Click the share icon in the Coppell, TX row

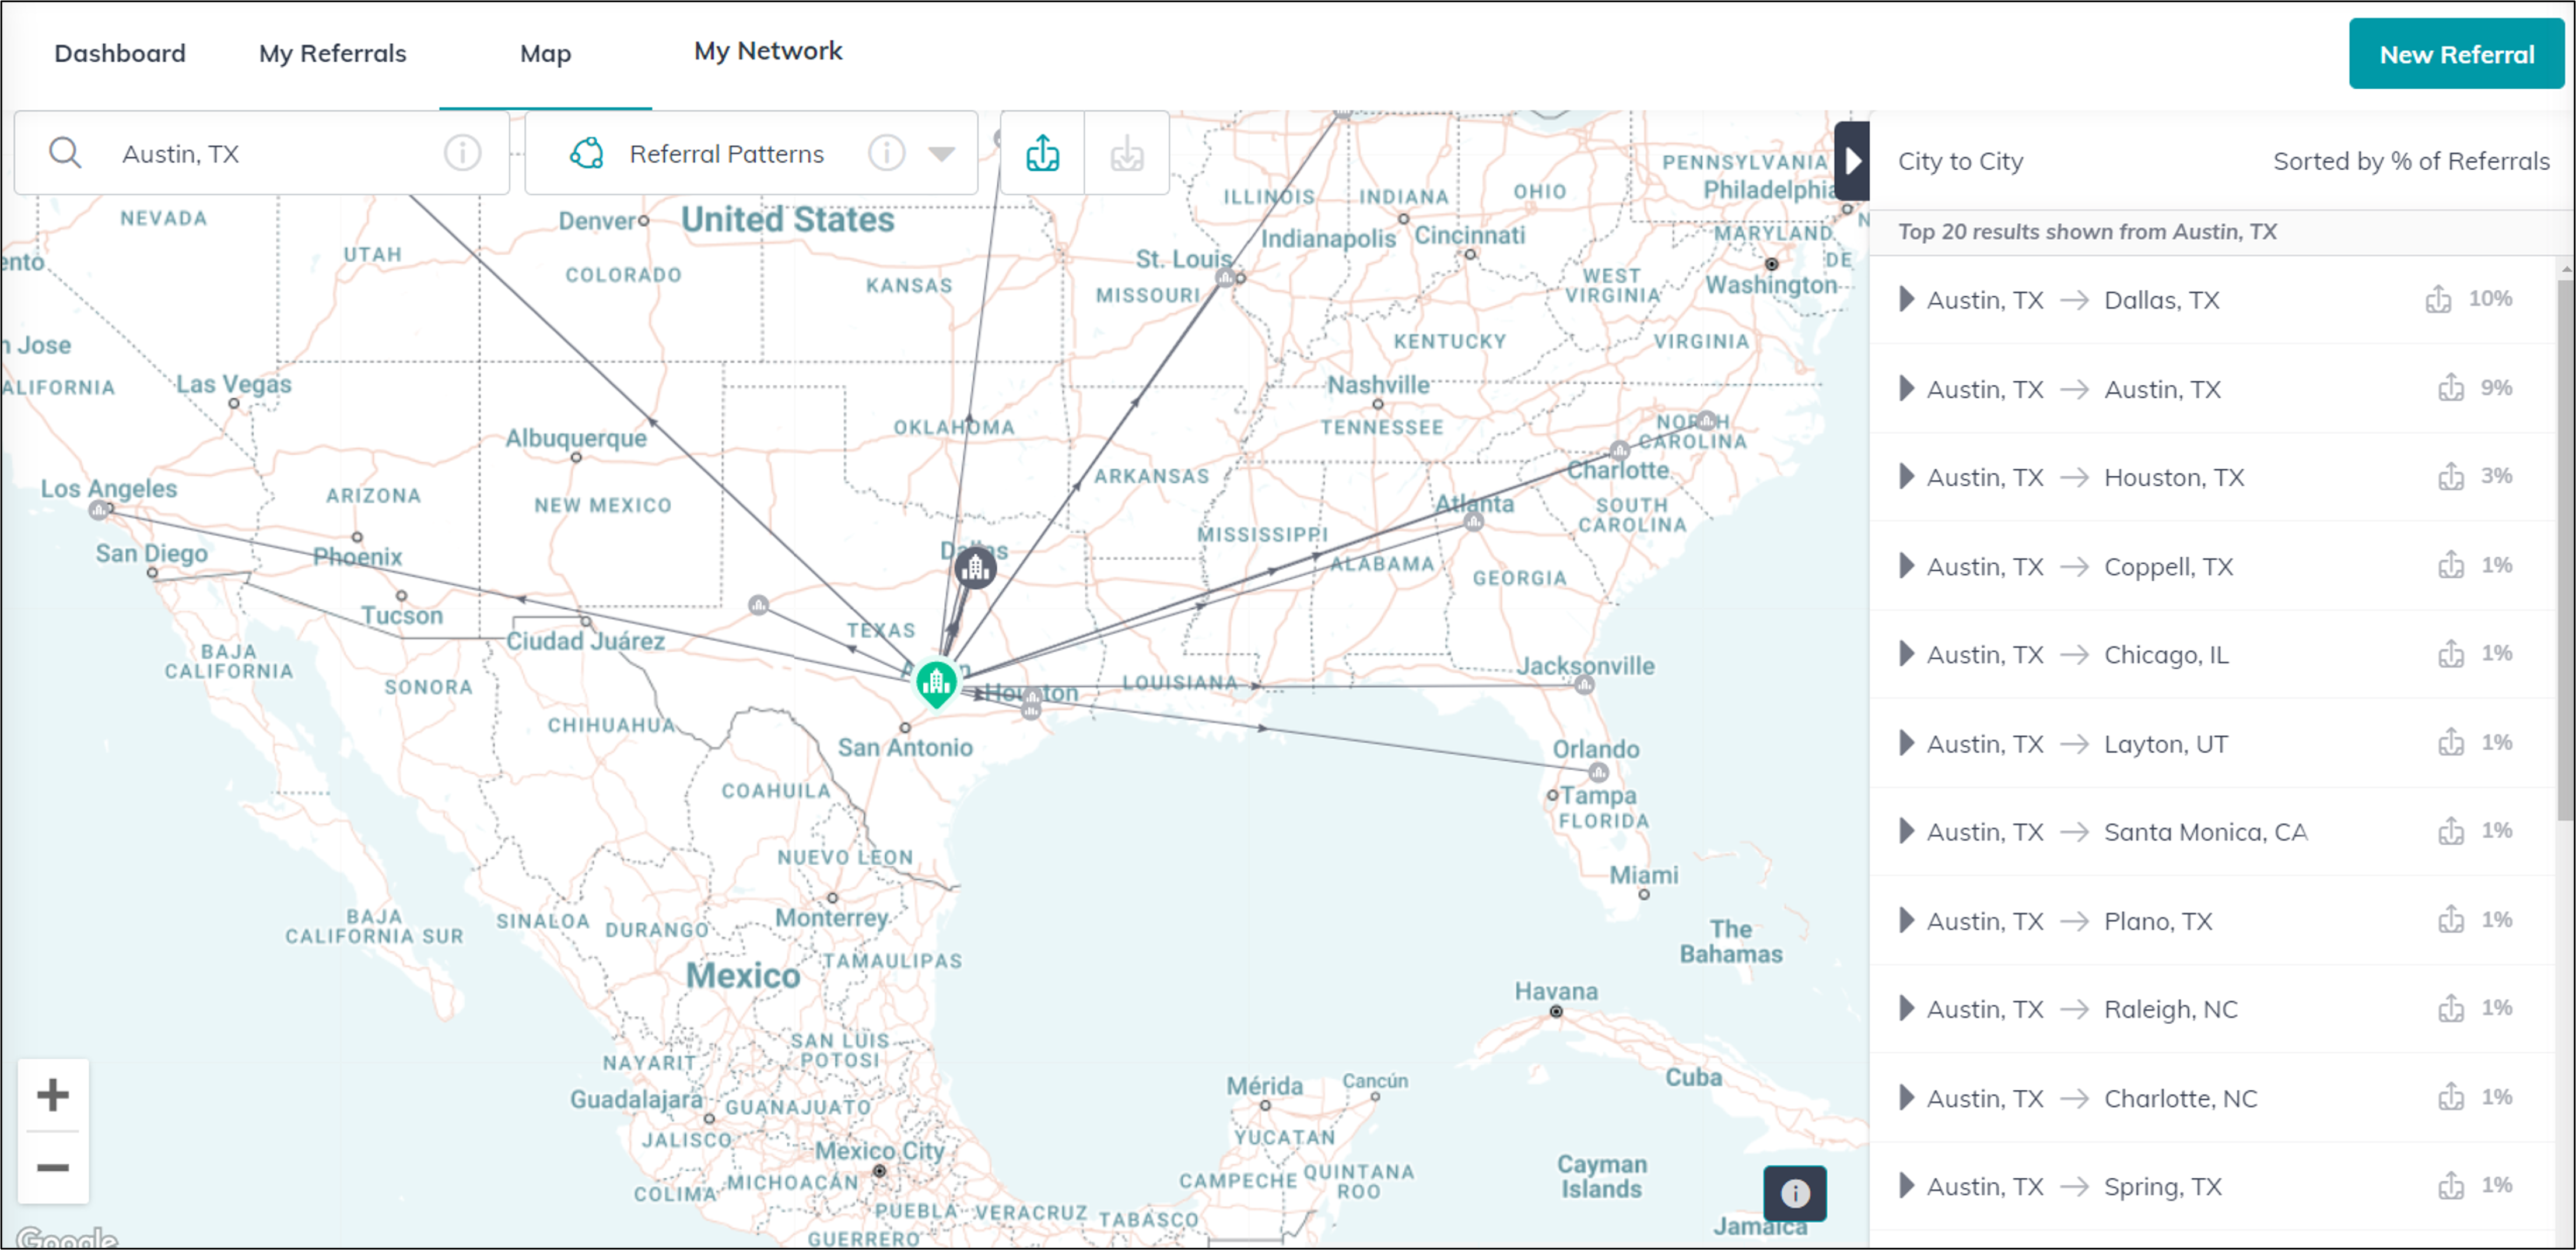2451,565
